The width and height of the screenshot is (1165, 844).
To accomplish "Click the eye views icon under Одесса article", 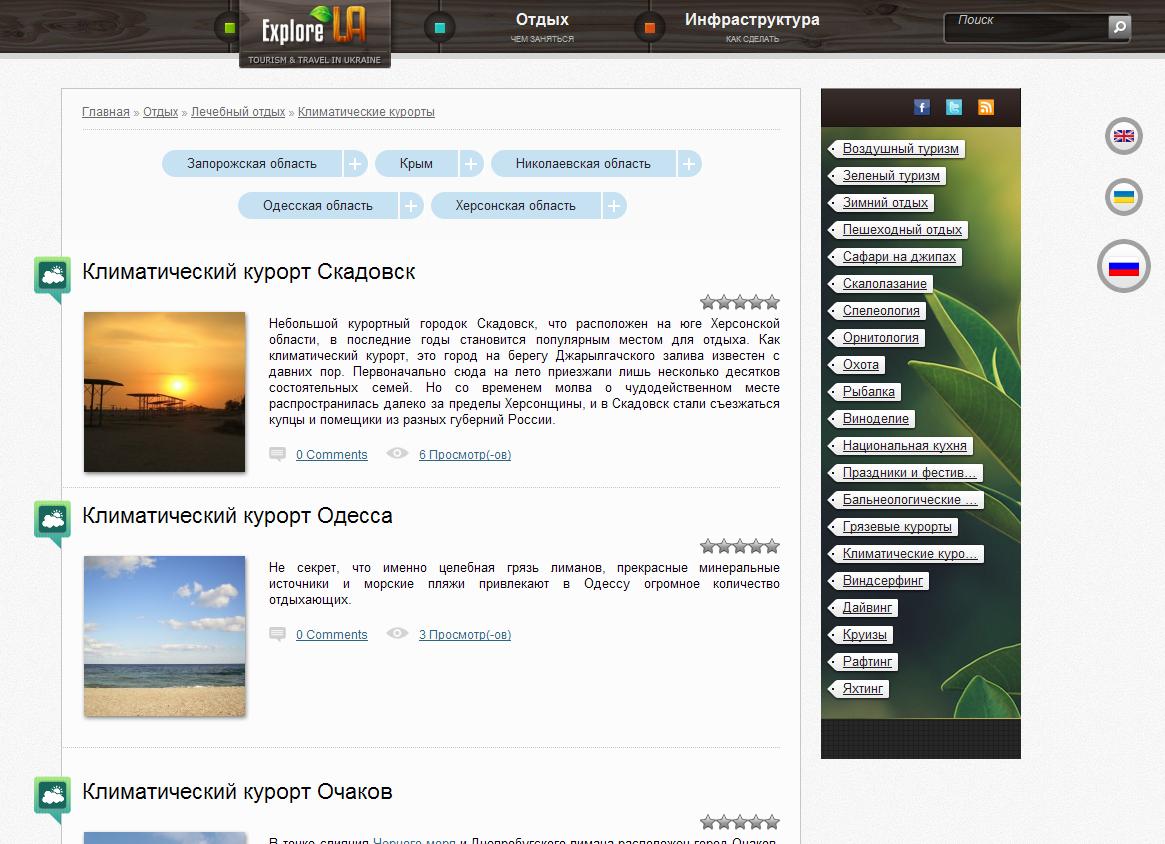I will coord(397,633).
